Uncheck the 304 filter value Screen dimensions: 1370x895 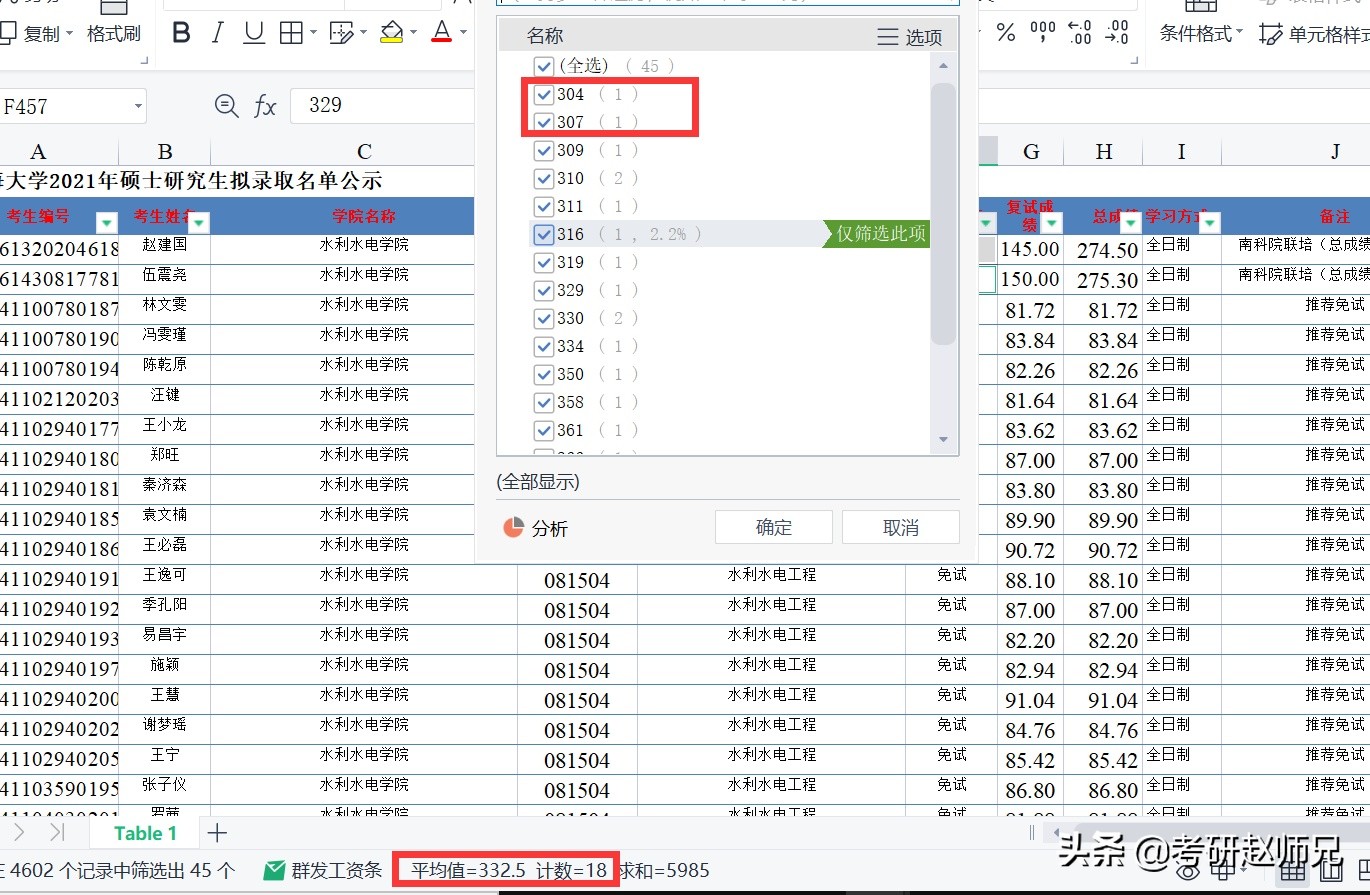tap(543, 94)
